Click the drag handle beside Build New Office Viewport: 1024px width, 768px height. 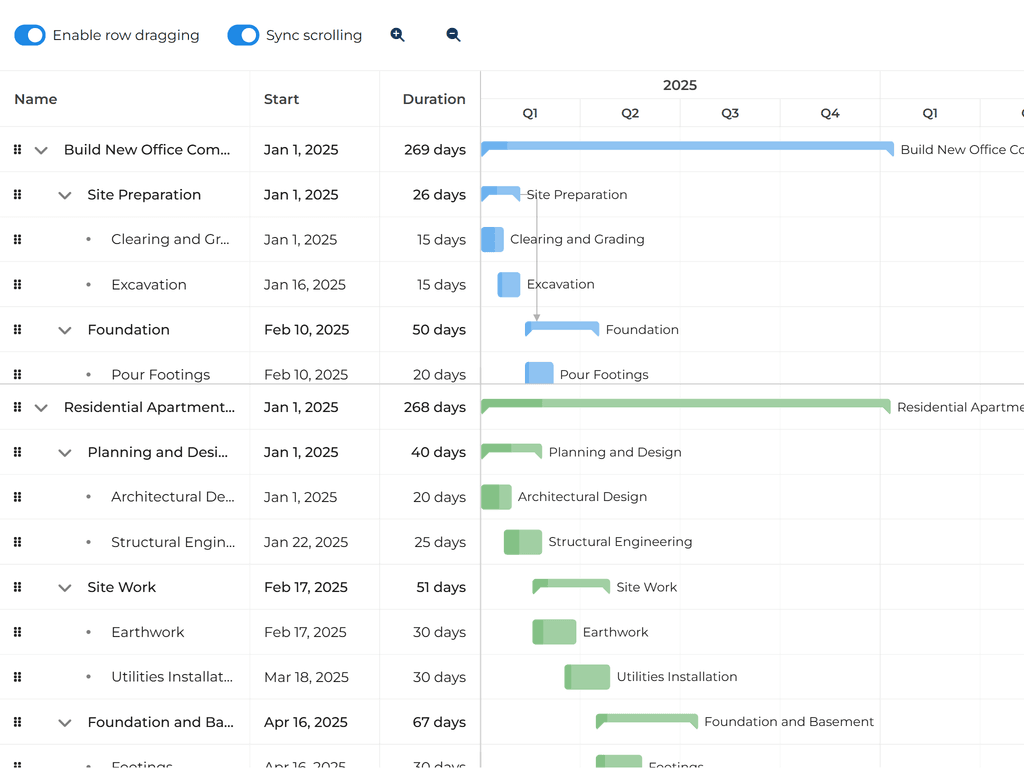point(17,149)
